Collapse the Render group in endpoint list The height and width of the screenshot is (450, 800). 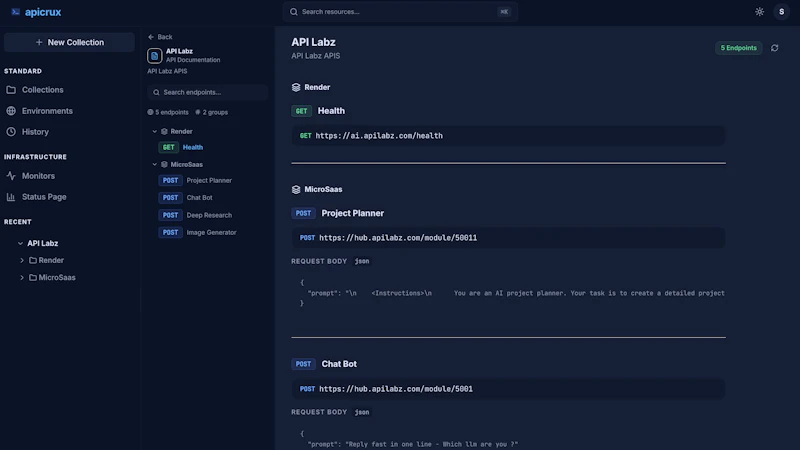155,132
